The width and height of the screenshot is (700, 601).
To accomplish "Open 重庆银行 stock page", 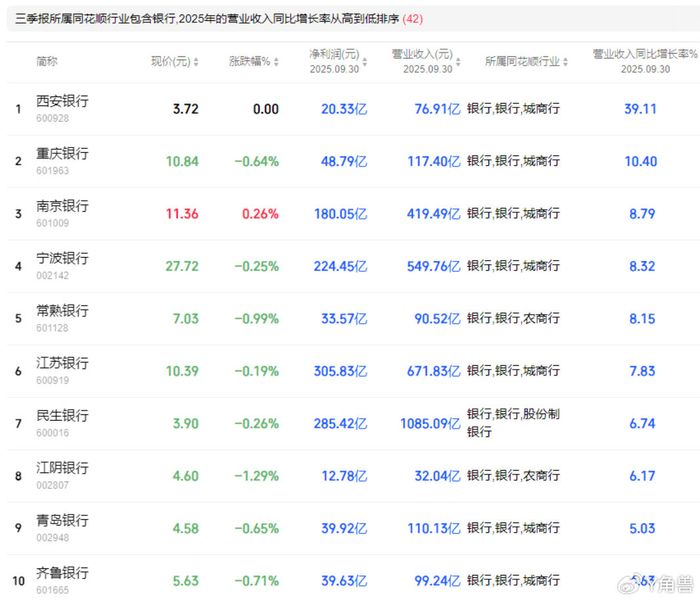I will pyautogui.click(x=62, y=154).
